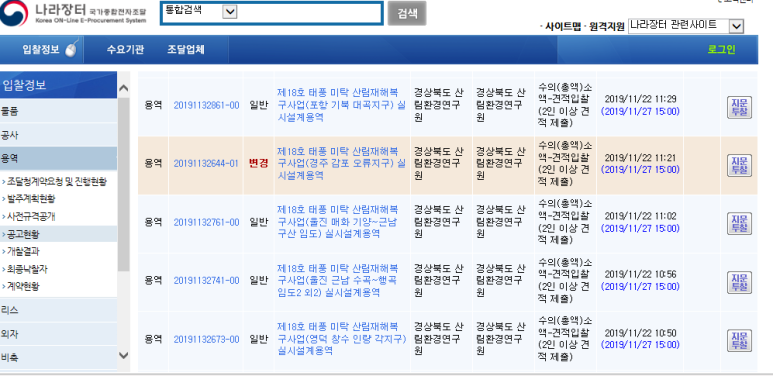Image resolution: width=773 pixels, height=376 pixels.
Task: Open 조달청계약요청 및 진행현황 submenu
Action: click(x=57, y=182)
